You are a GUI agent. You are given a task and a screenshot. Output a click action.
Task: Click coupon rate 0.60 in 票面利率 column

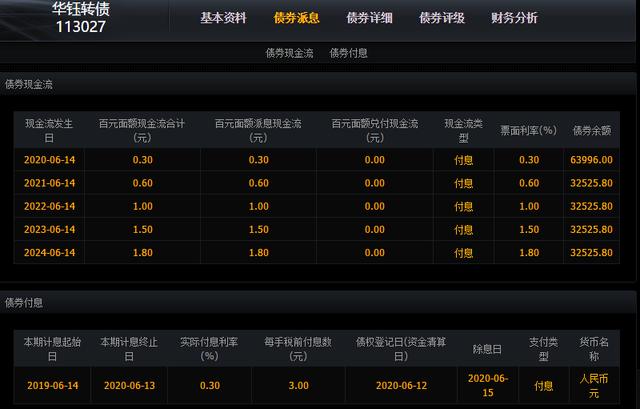click(x=529, y=183)
